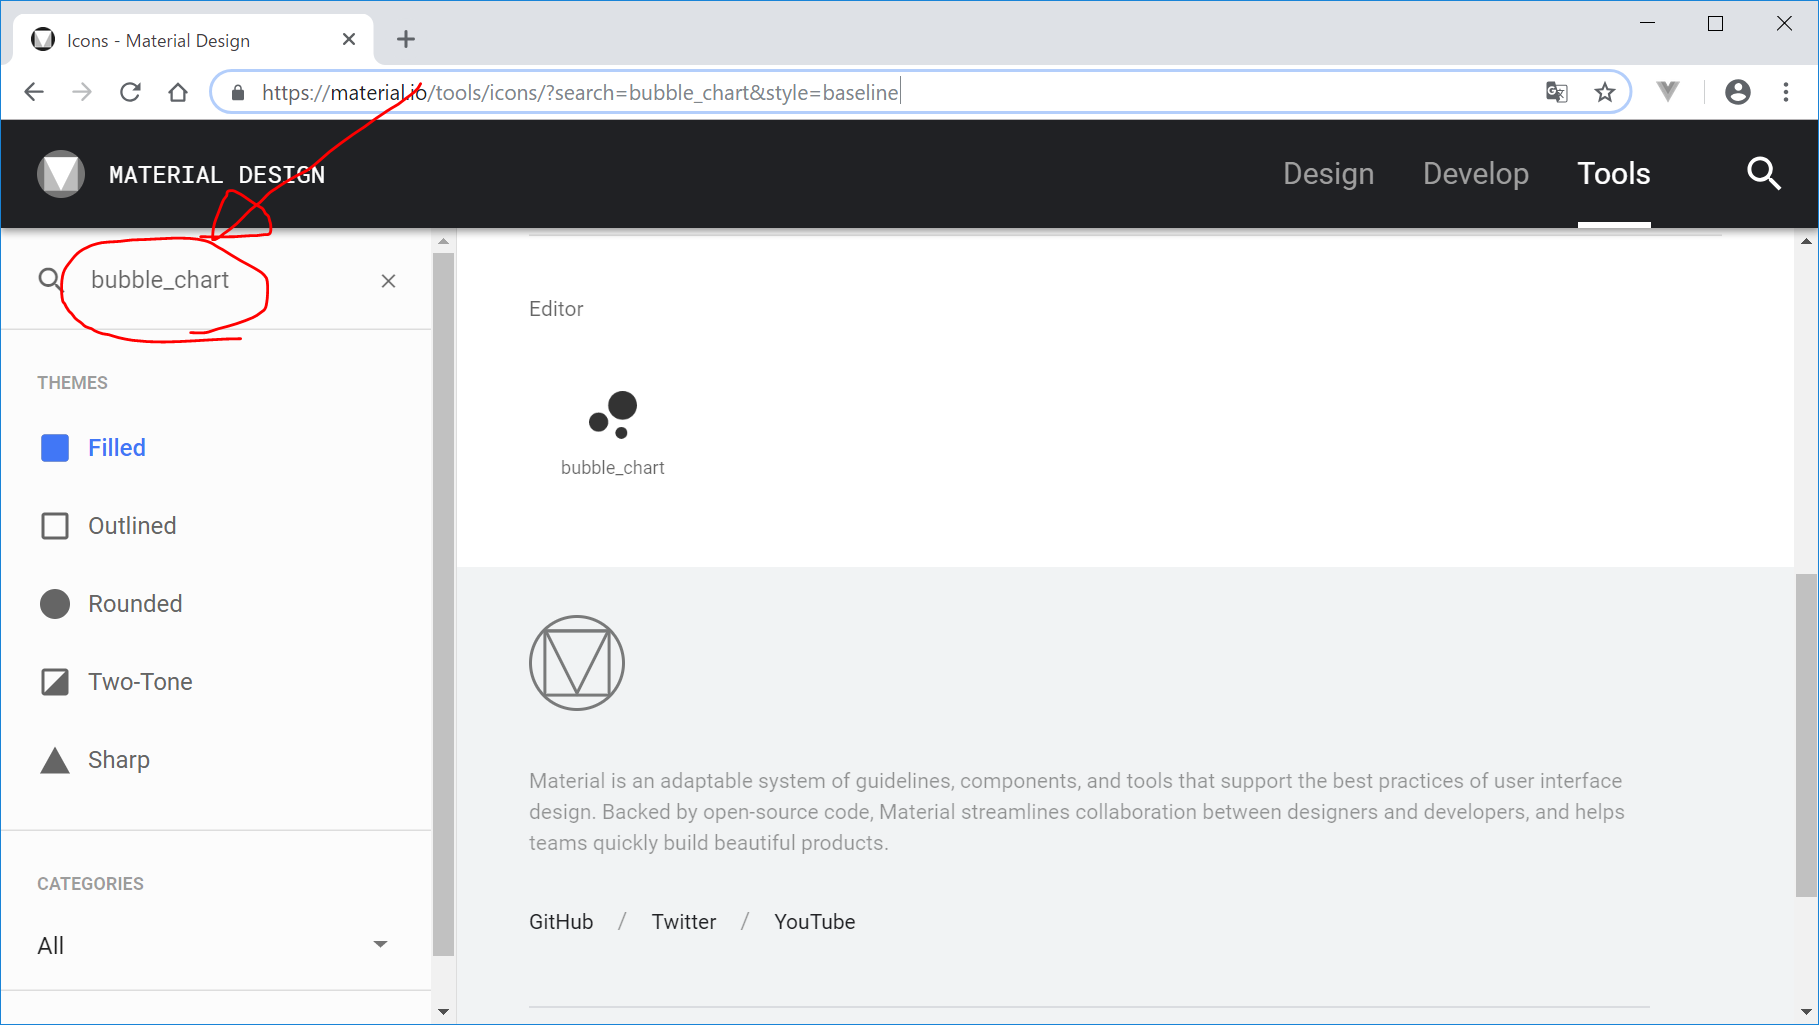Click the translate page icon
The height and width of the screenshot is (1025, 1819).
tap(1556, 93)
